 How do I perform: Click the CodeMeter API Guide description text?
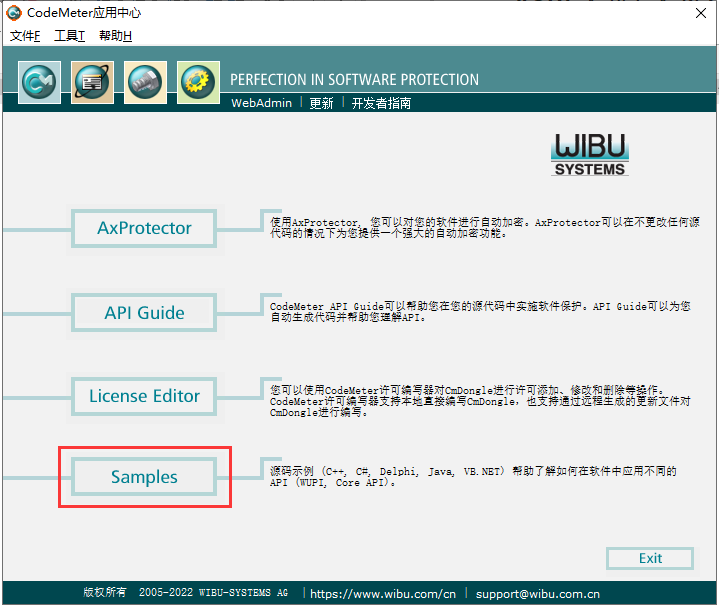coord(480,312)
